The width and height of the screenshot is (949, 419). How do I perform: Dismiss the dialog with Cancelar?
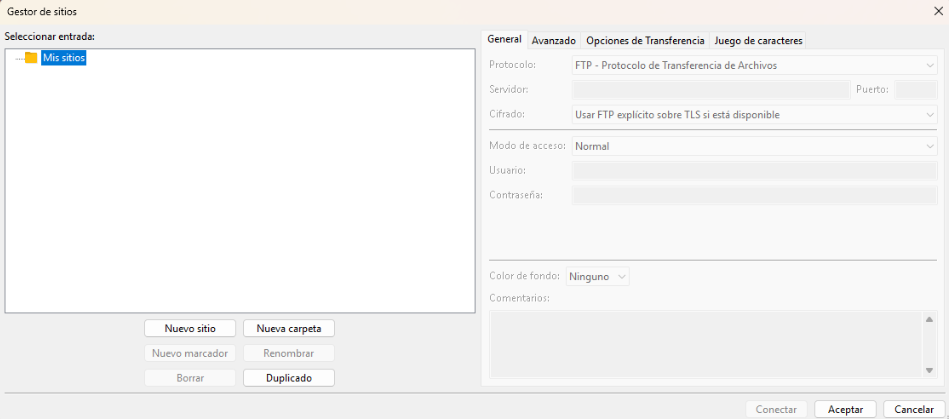coord(914,409)
